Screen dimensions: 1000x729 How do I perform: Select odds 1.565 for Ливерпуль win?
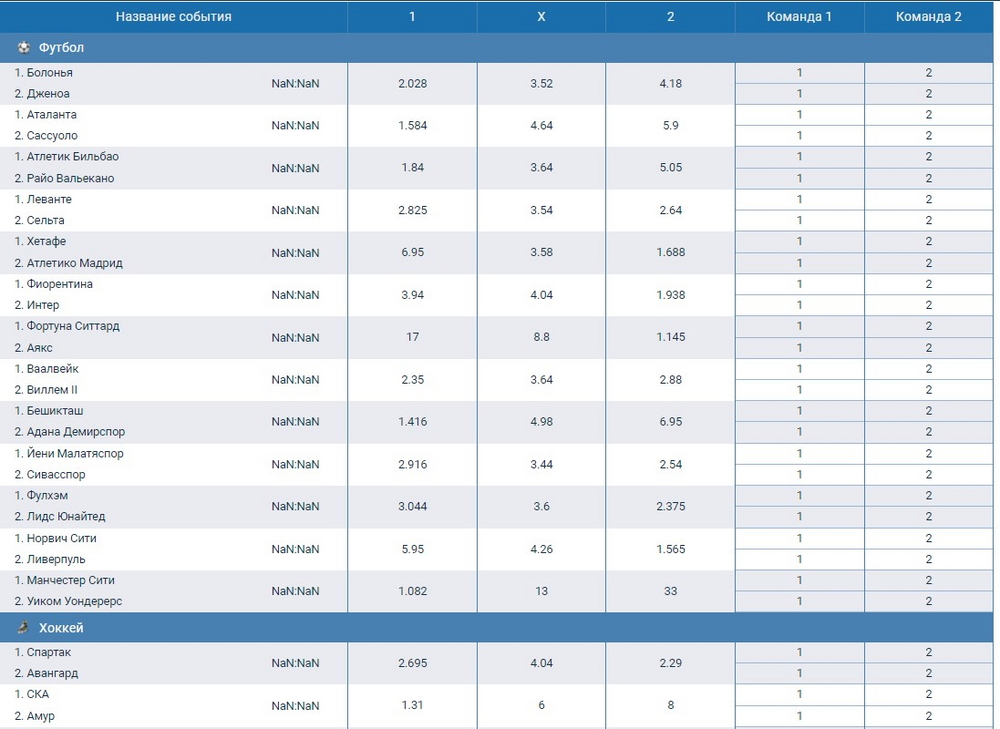(x=670, y=548)
